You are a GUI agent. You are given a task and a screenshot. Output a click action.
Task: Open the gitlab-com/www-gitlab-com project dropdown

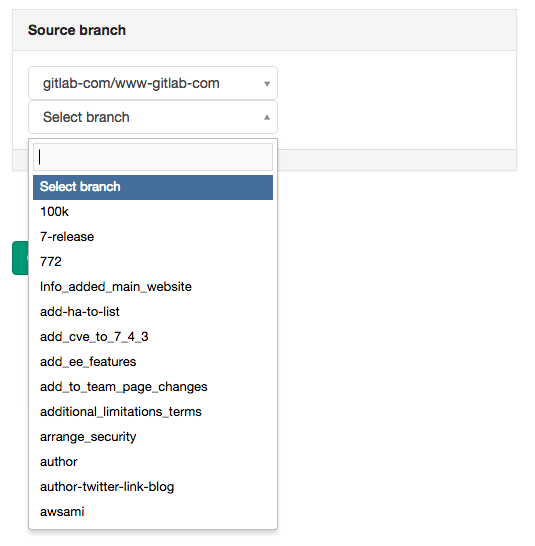(153, 83)
